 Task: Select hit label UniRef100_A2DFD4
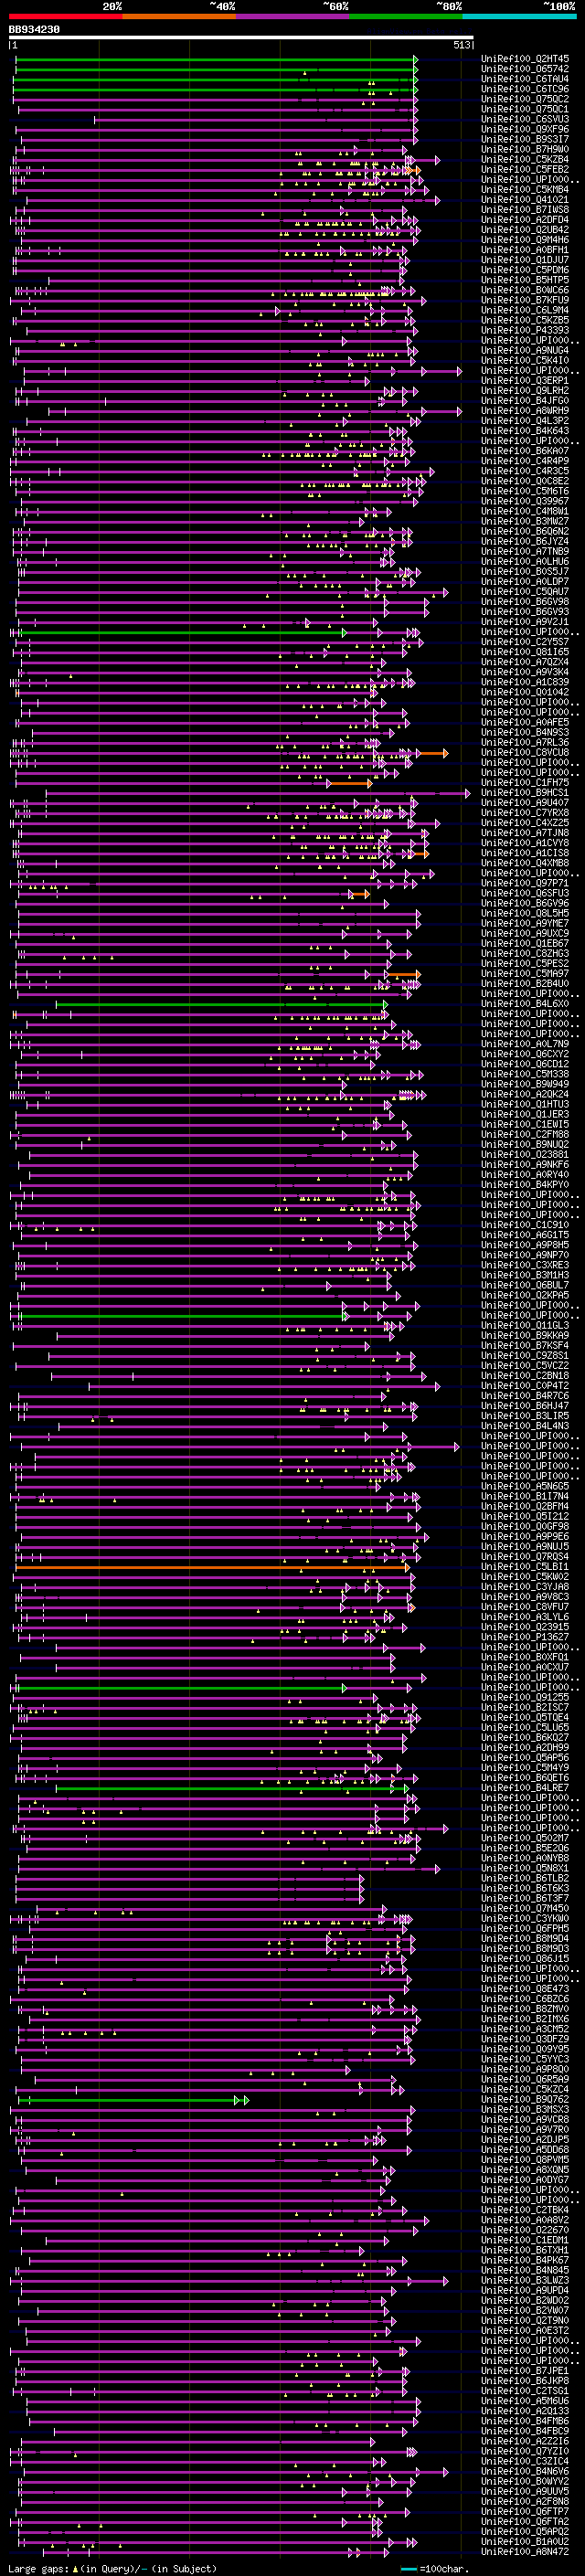[525, 220]
